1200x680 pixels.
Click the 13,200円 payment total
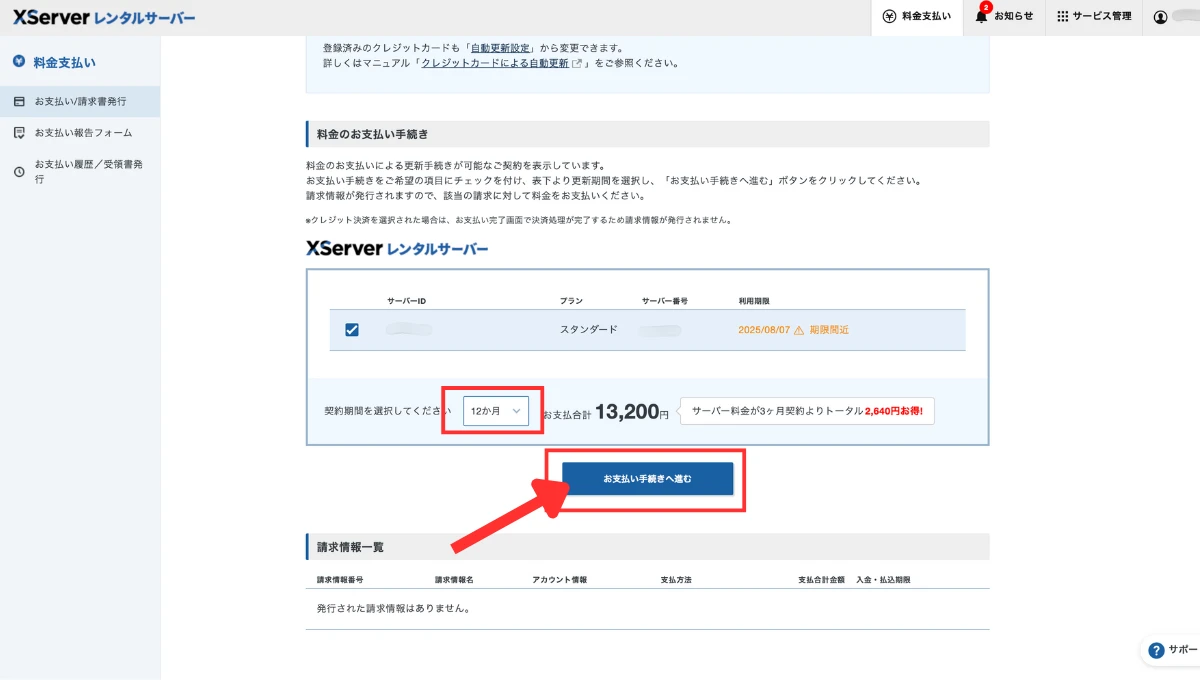pyautogui.click(x=632, y=411)
